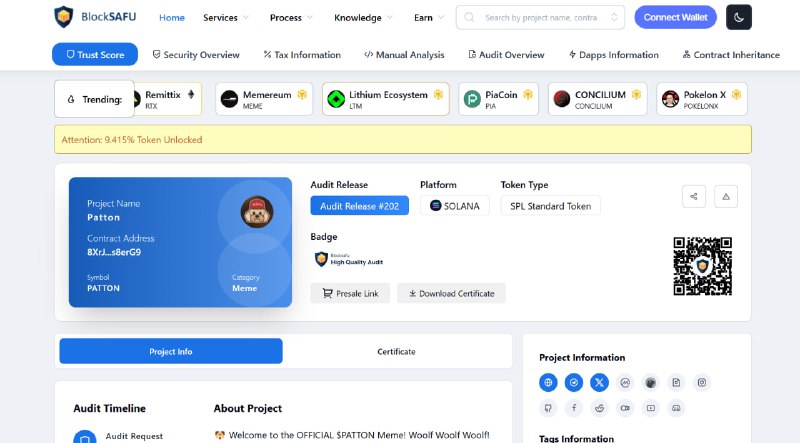Click the SOLANA platform tag
Screen dimensions: 800x443
tap(455, 206)
